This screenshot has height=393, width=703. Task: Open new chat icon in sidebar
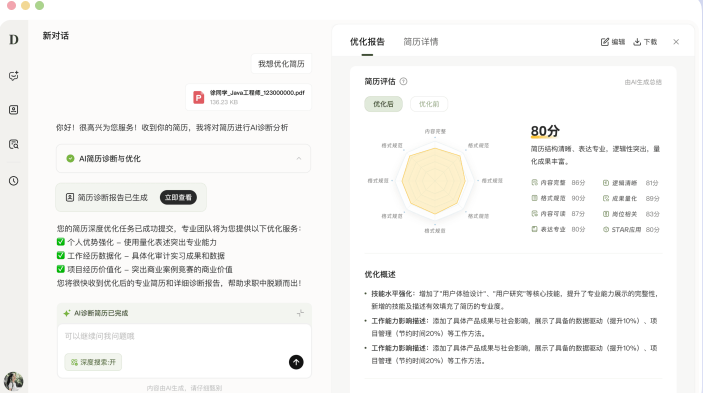click(13, 76)
